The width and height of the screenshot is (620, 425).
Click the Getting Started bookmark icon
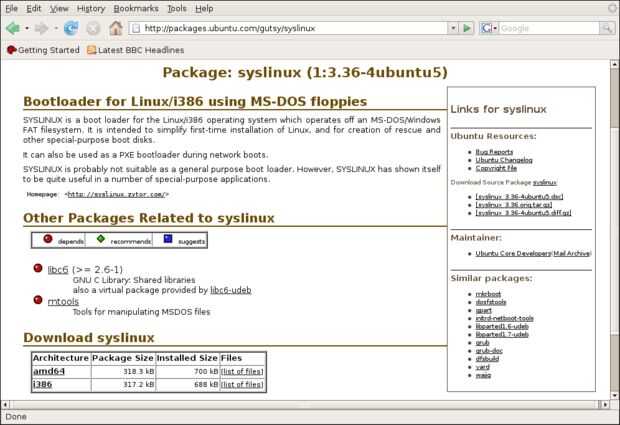pyautogui.click(x=11, y=50)
